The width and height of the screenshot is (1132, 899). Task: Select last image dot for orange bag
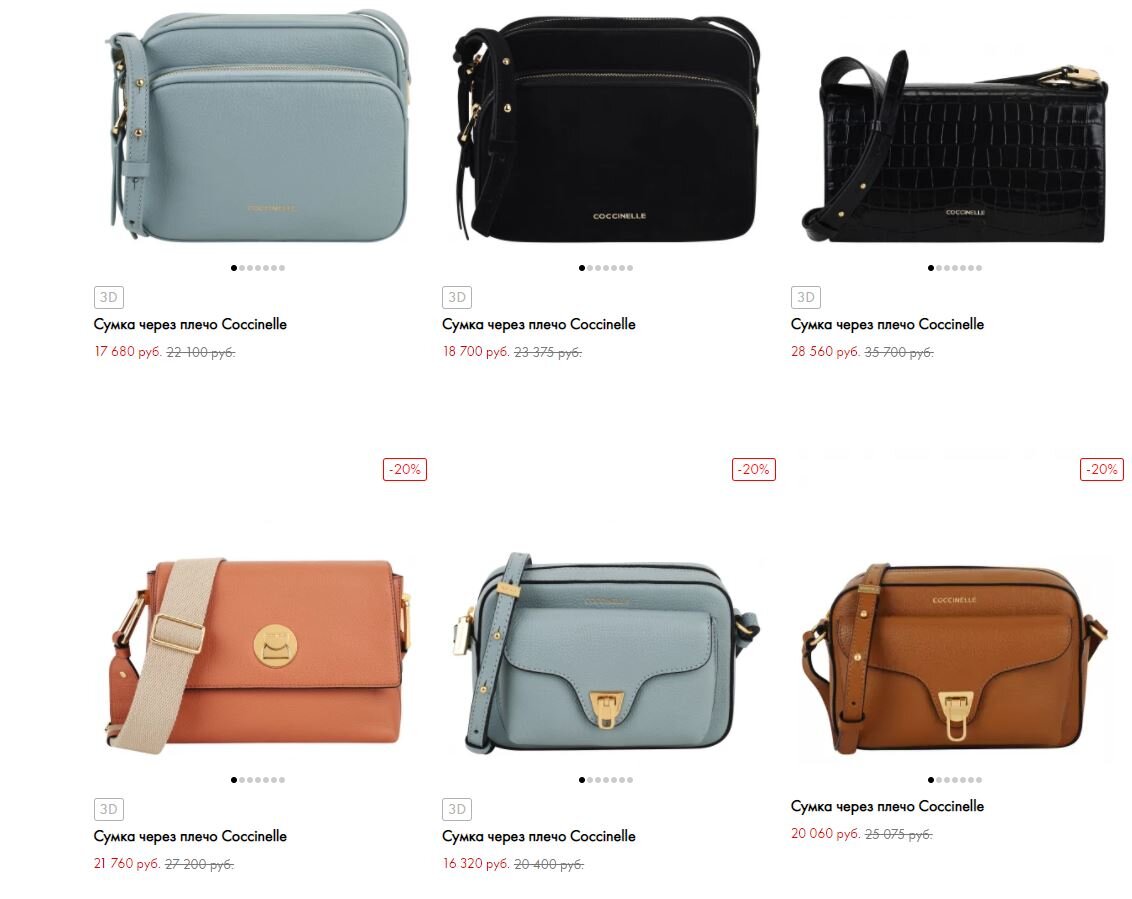tap(282, 780)
